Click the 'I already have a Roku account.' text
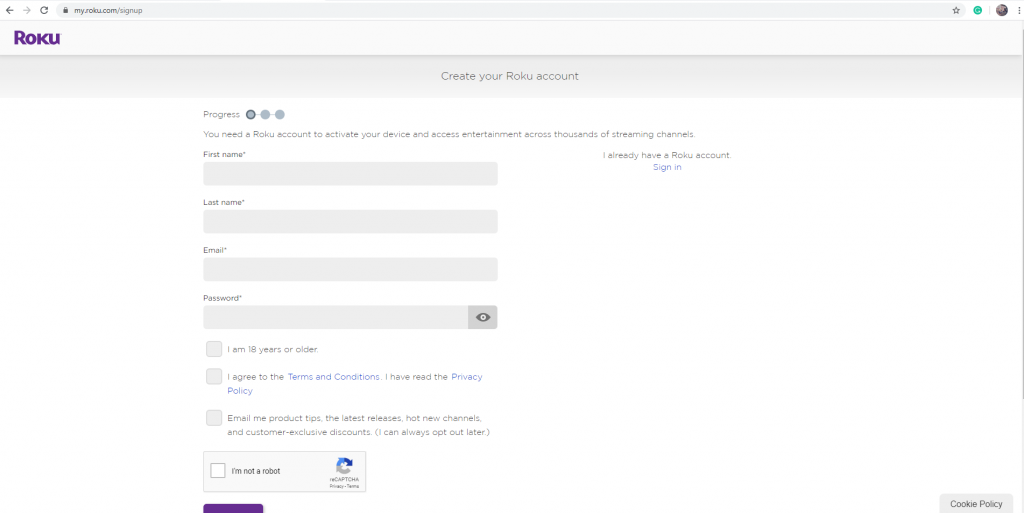This screenshot has height=513, width=1024. pyautogui.click(x=667, y=155)
